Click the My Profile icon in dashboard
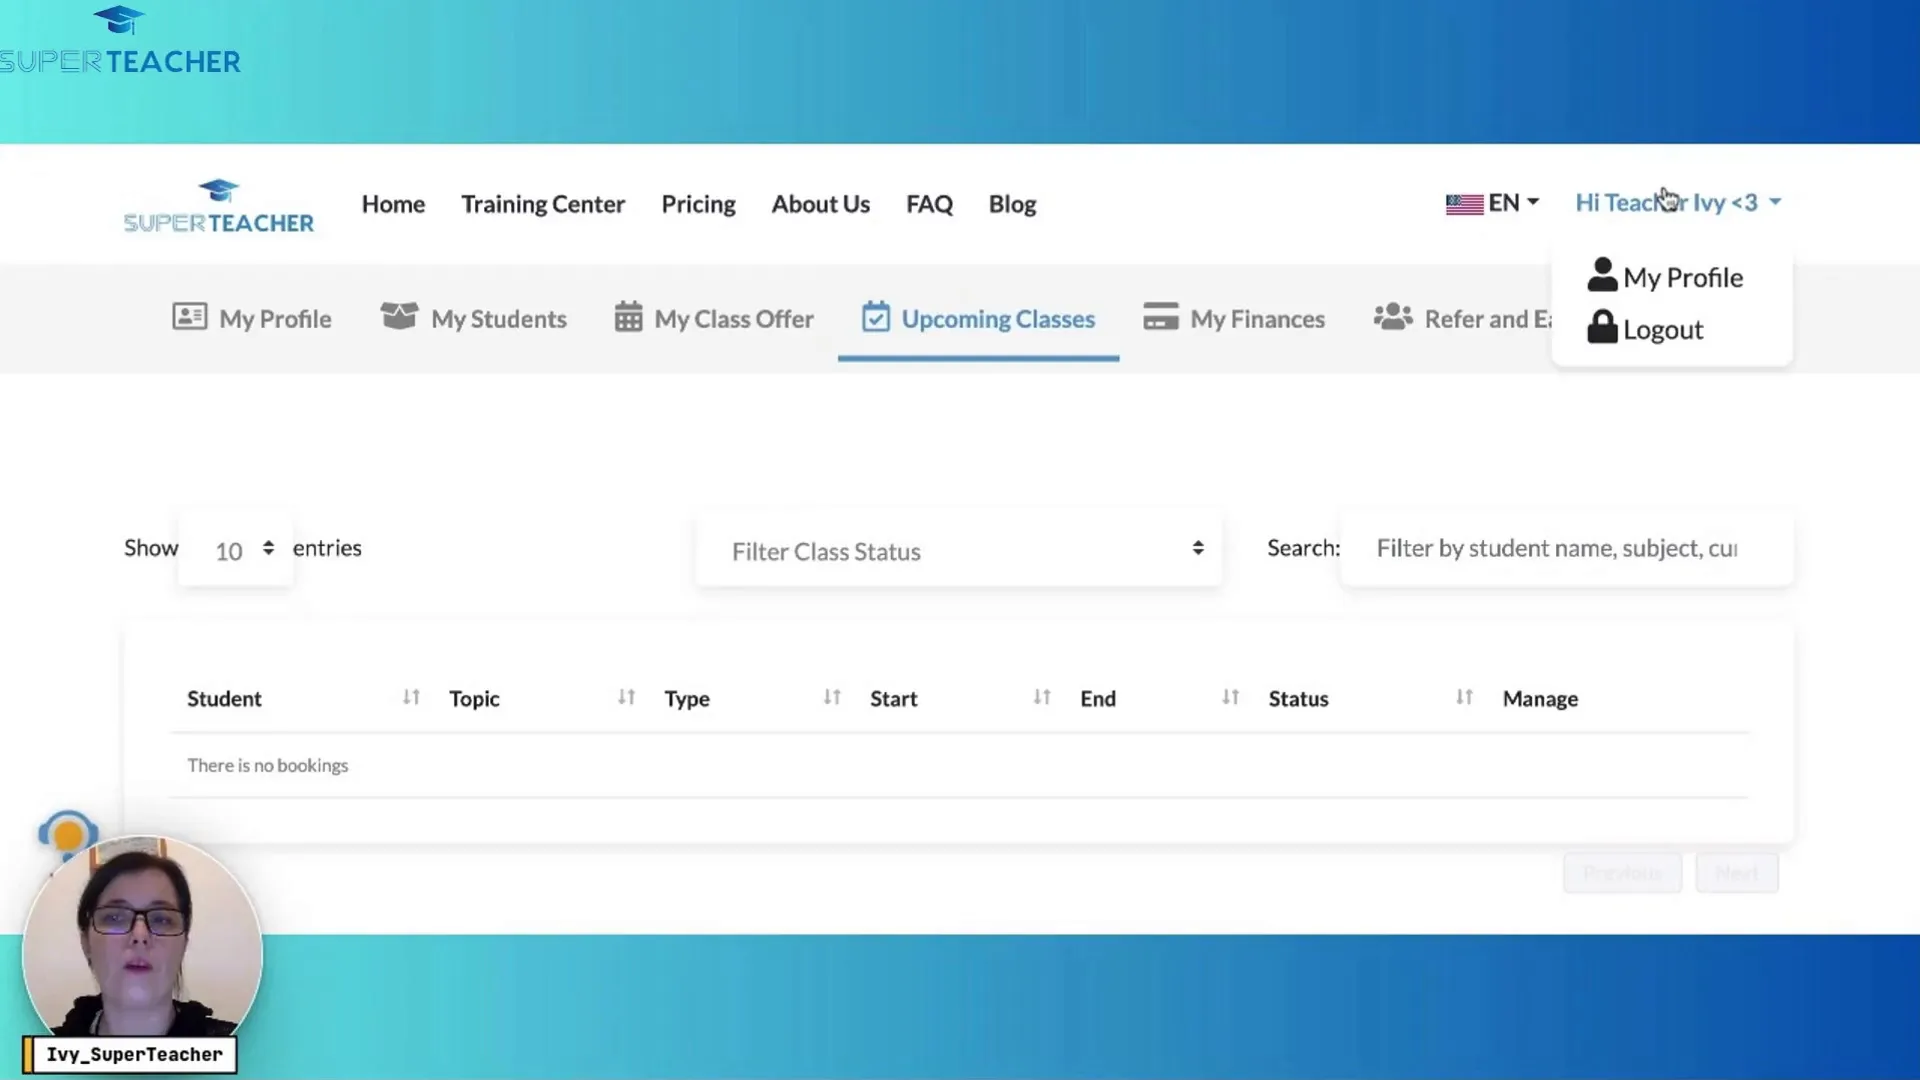Screen dimensions: 1920x1080 click(x=189, y=316)
